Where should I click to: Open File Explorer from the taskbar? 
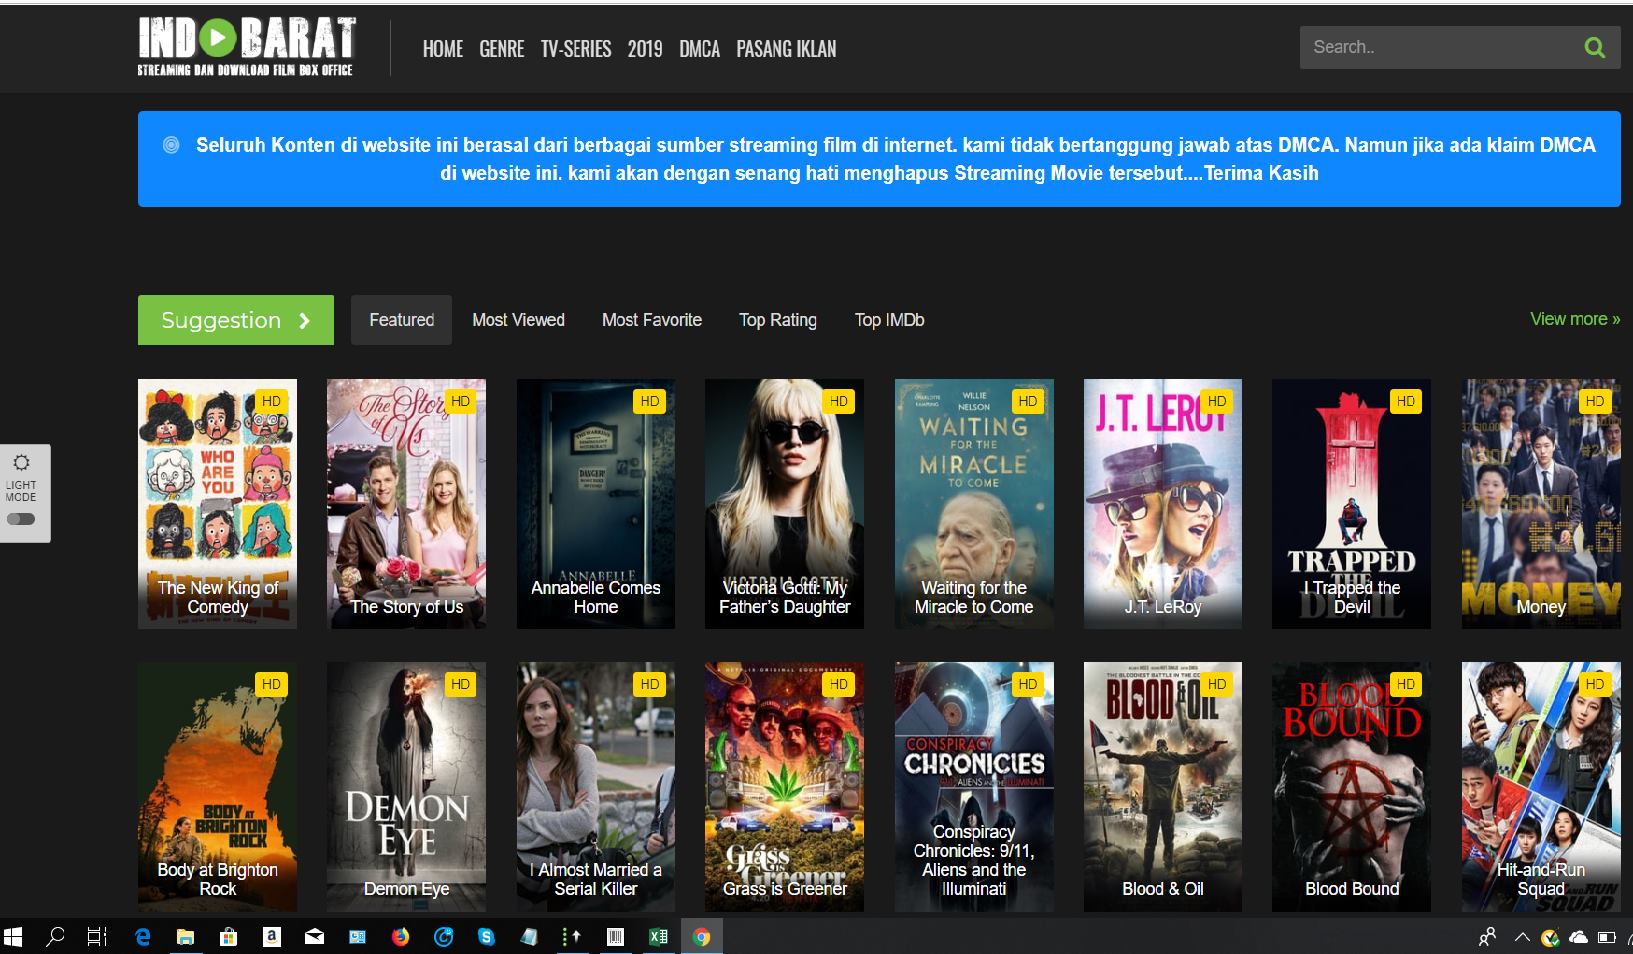point(185,937)
